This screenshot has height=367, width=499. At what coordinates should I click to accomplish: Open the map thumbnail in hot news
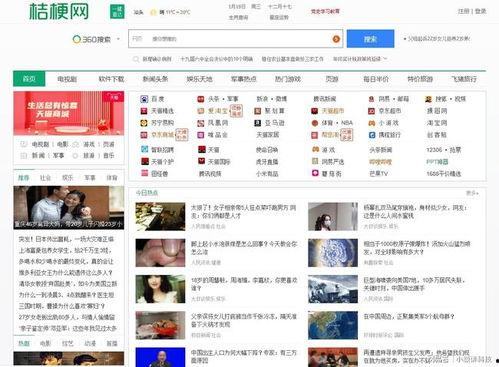pos(333,325)
